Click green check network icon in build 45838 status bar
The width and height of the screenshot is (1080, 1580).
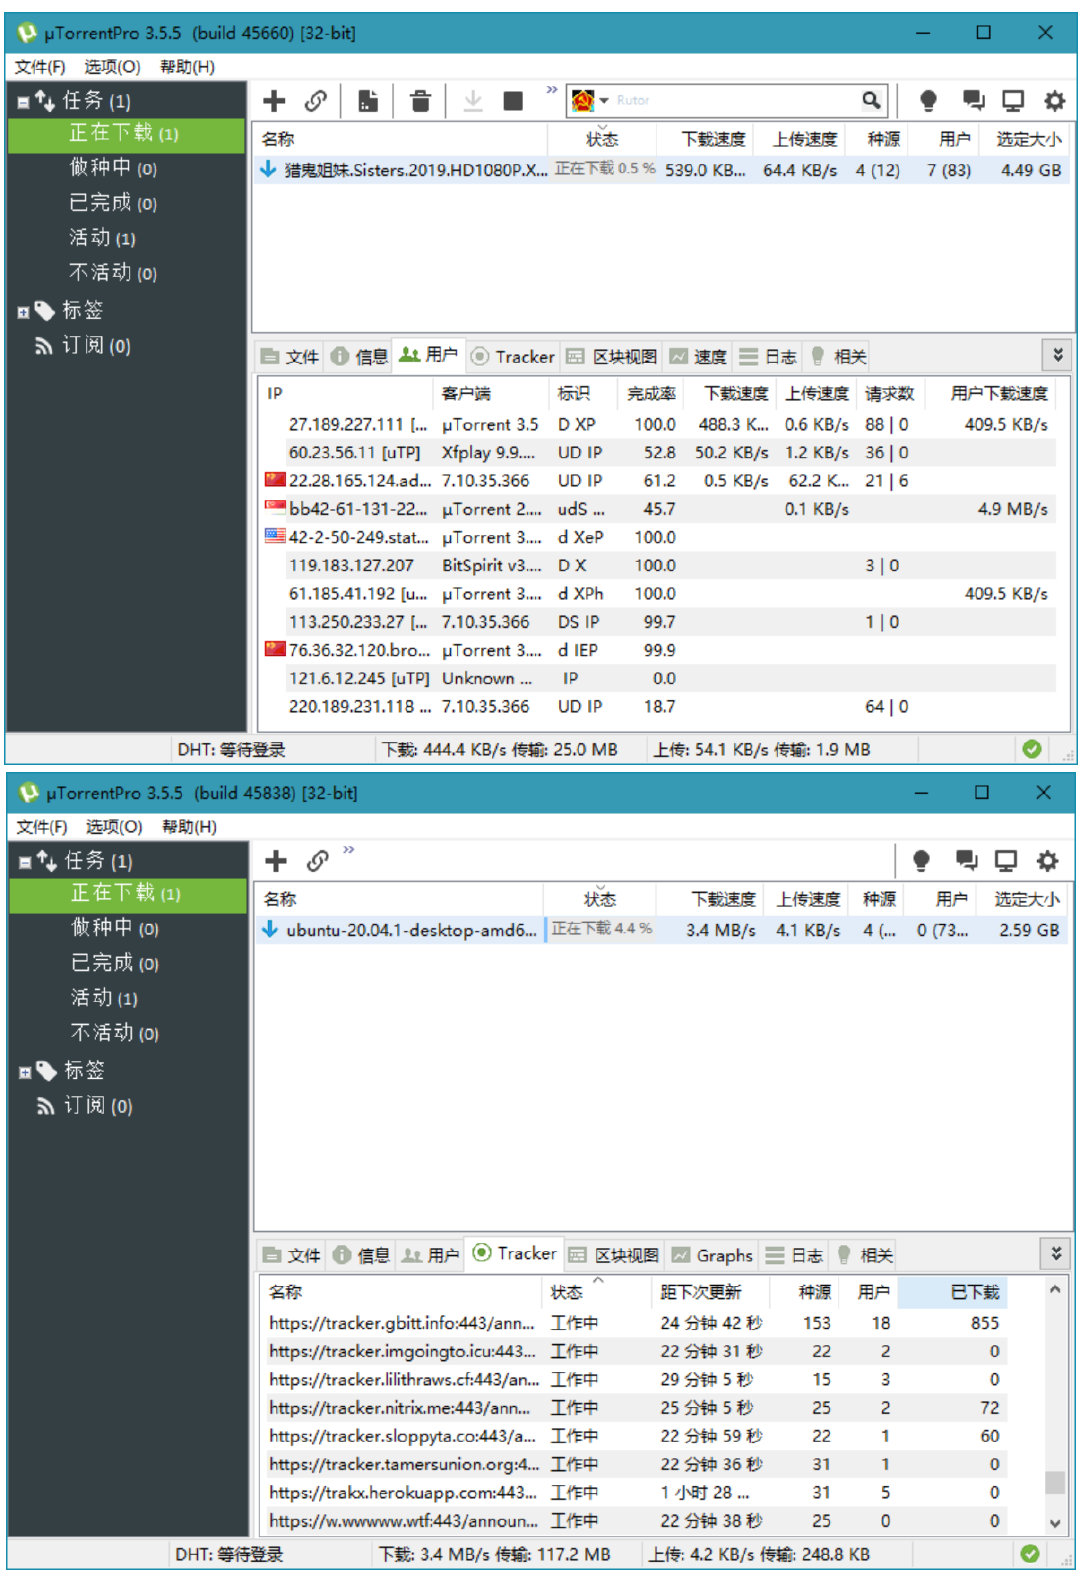pyautogui.click(x=1030, y=1554)
